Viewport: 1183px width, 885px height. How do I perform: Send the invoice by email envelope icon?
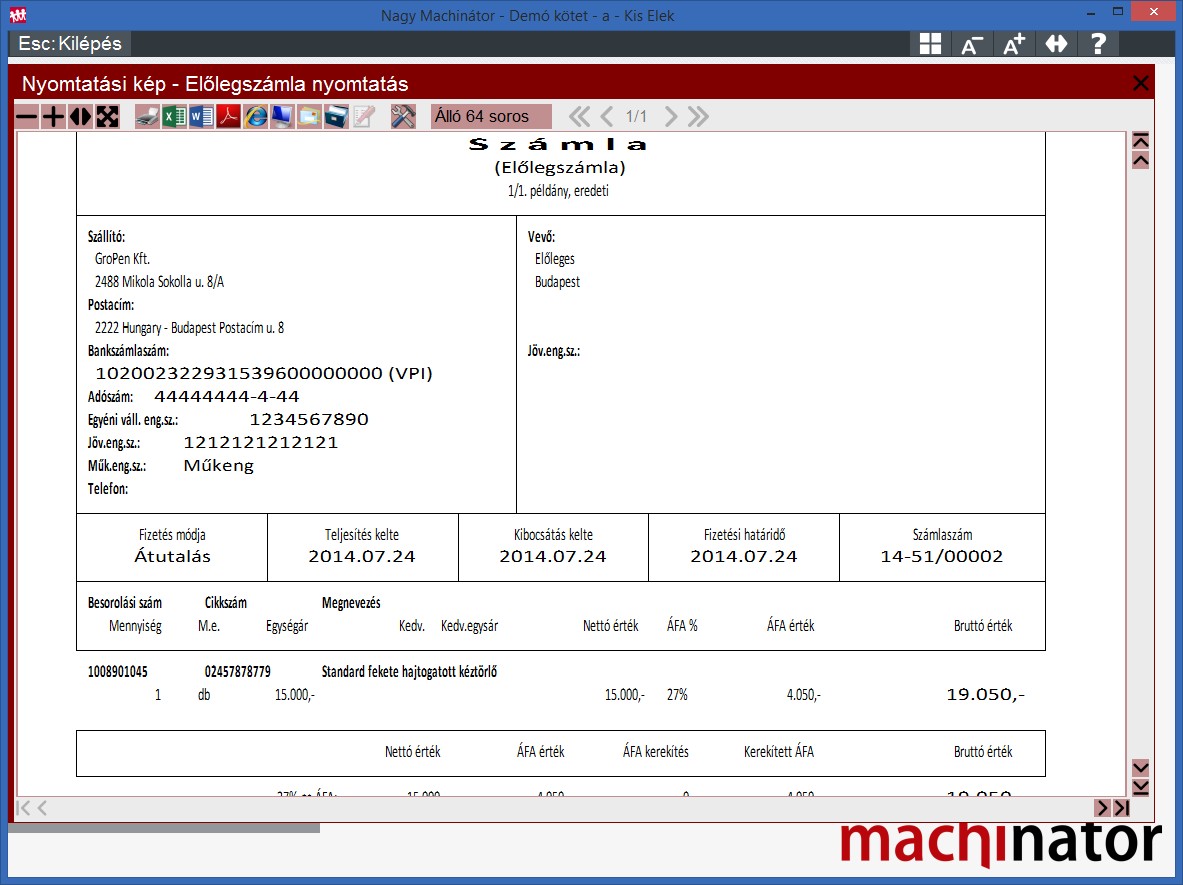coord(309,116)
